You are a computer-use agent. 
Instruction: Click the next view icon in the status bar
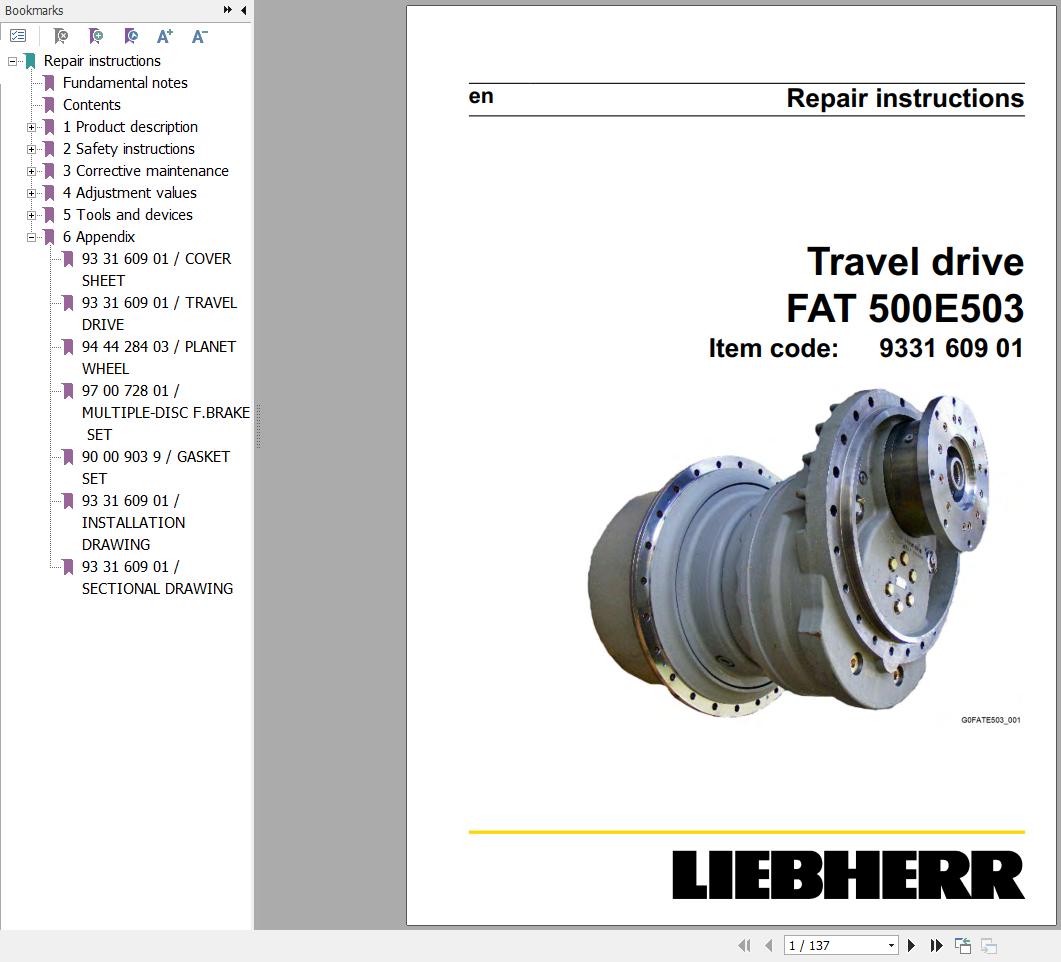[x=989, y=945]
